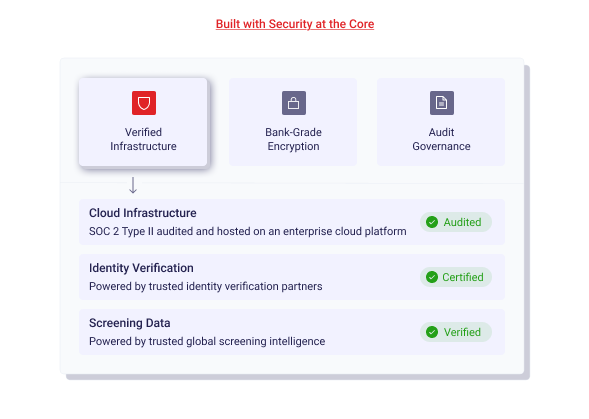The height and width of the screenshot is (419, 589).
Task: Select the Identity Verification row
Action: (x=292, y=277)
